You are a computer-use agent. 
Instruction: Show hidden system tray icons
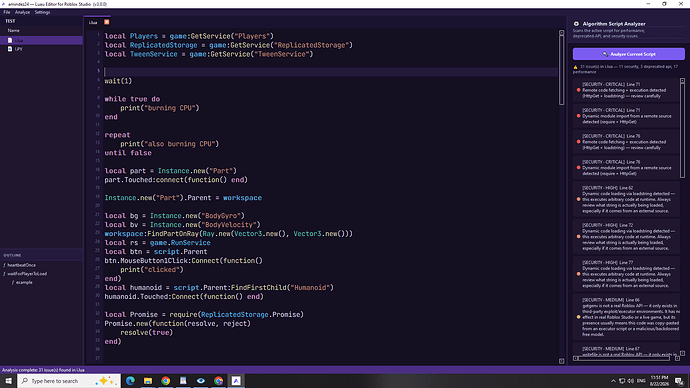[613, 381]
